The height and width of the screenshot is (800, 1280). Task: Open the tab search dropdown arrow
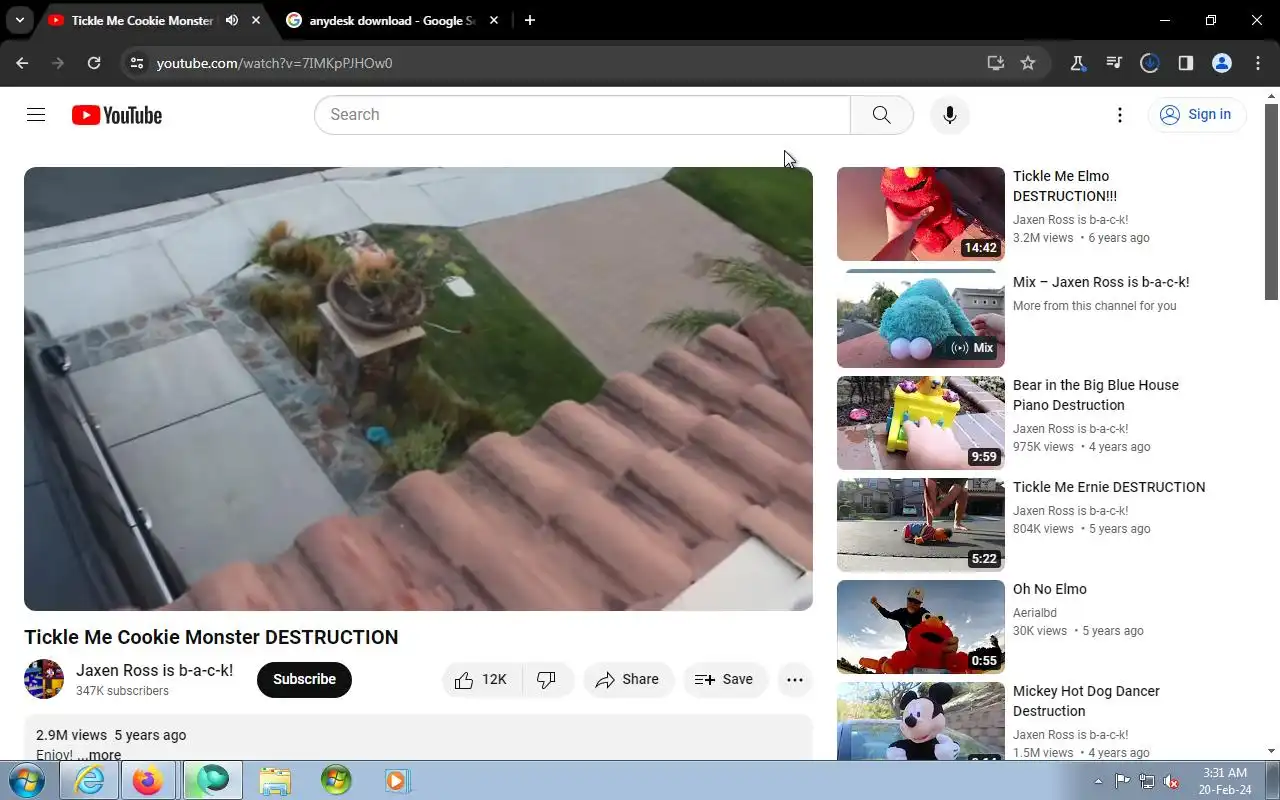pyautogui.click(x=19, y=20)
